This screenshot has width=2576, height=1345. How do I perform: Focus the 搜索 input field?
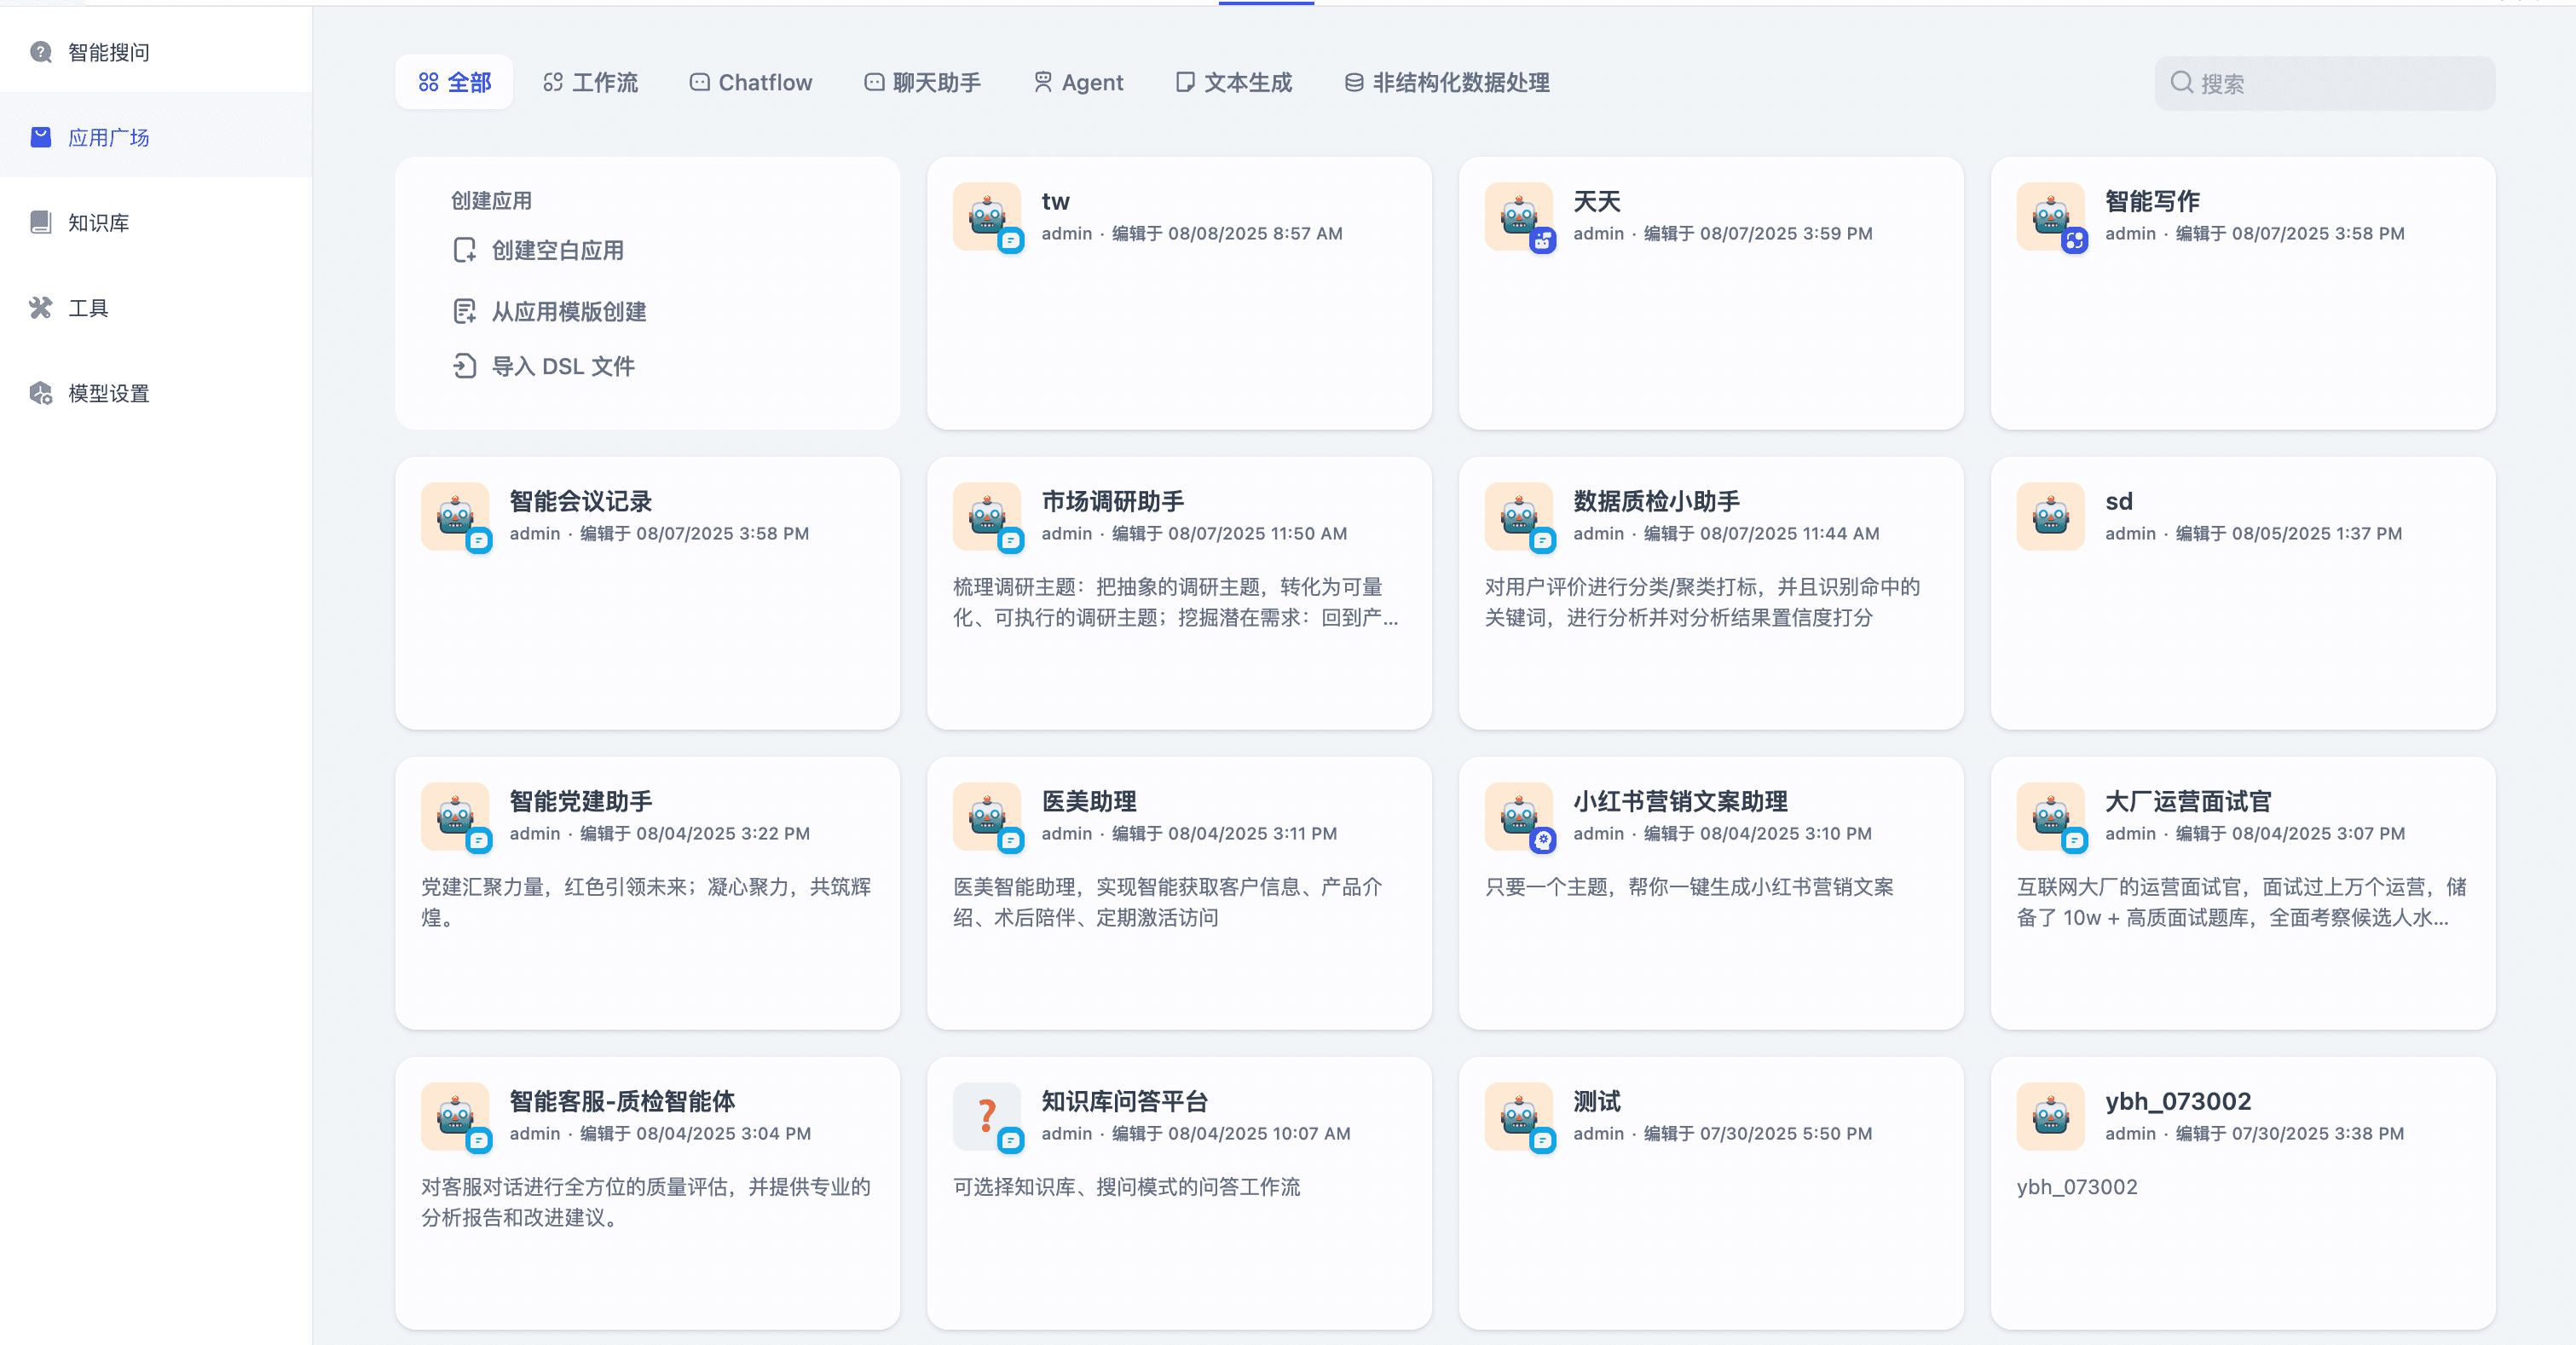[2338, 83]
